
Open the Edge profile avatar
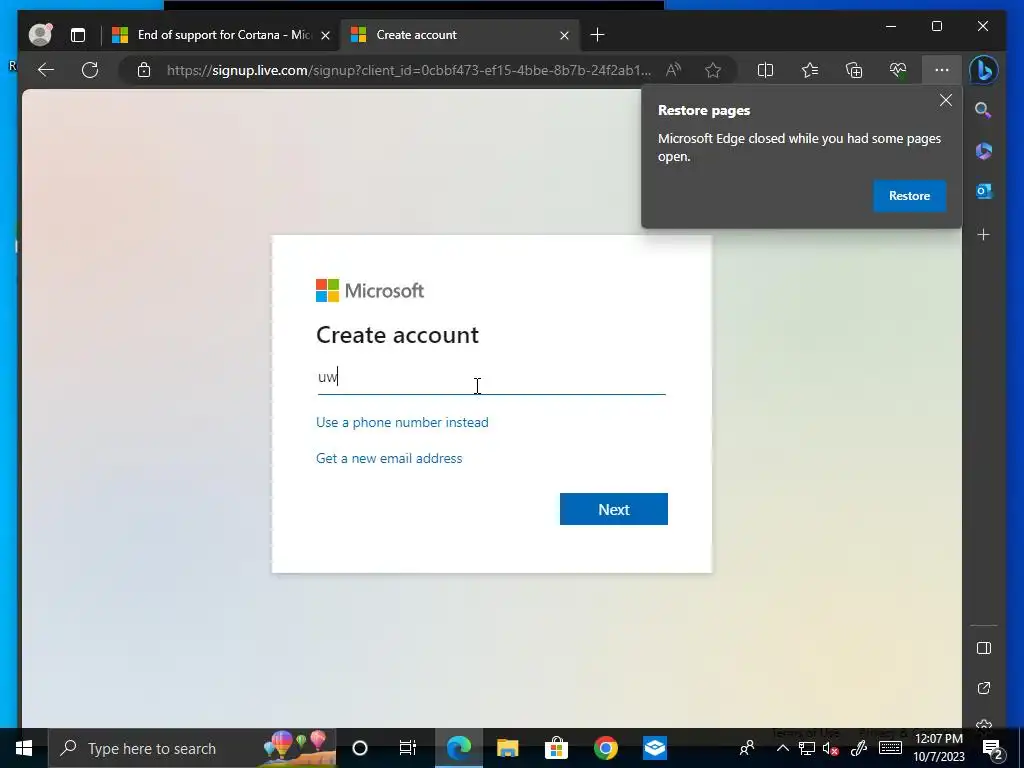(x=40, y=35)
